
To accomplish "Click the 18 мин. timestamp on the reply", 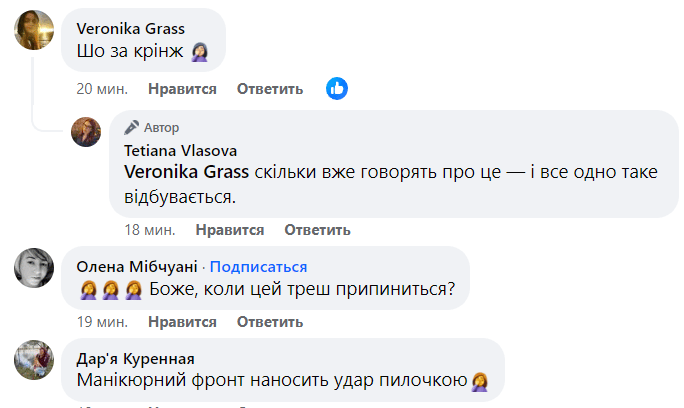I will click(150, 230).
